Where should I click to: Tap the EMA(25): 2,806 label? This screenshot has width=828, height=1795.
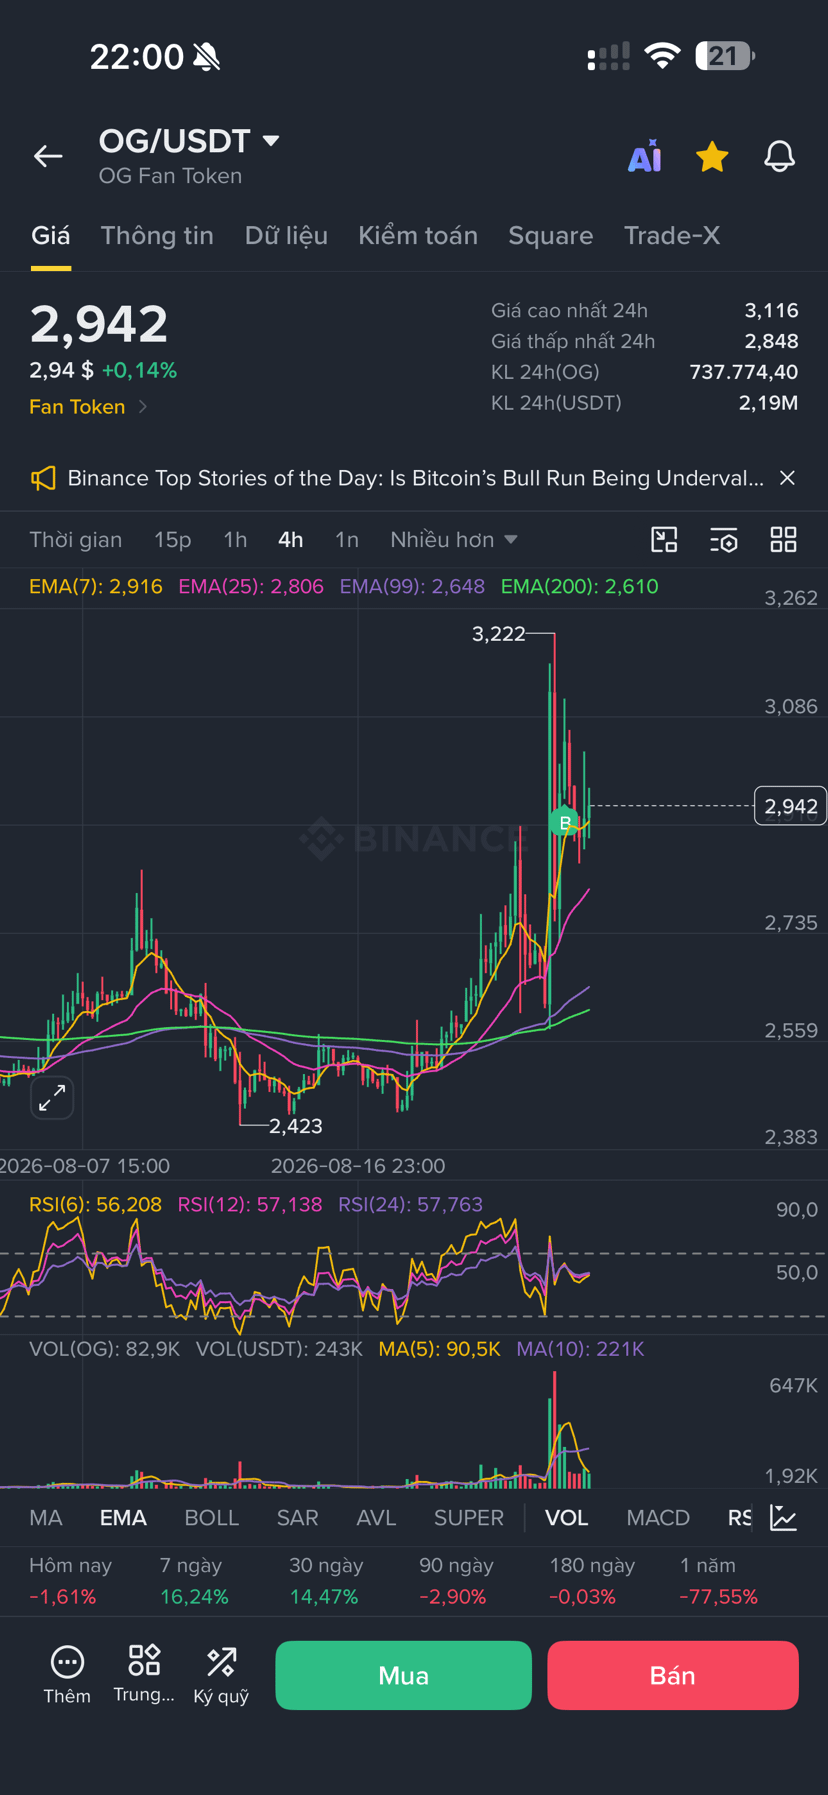click(251, 587)
